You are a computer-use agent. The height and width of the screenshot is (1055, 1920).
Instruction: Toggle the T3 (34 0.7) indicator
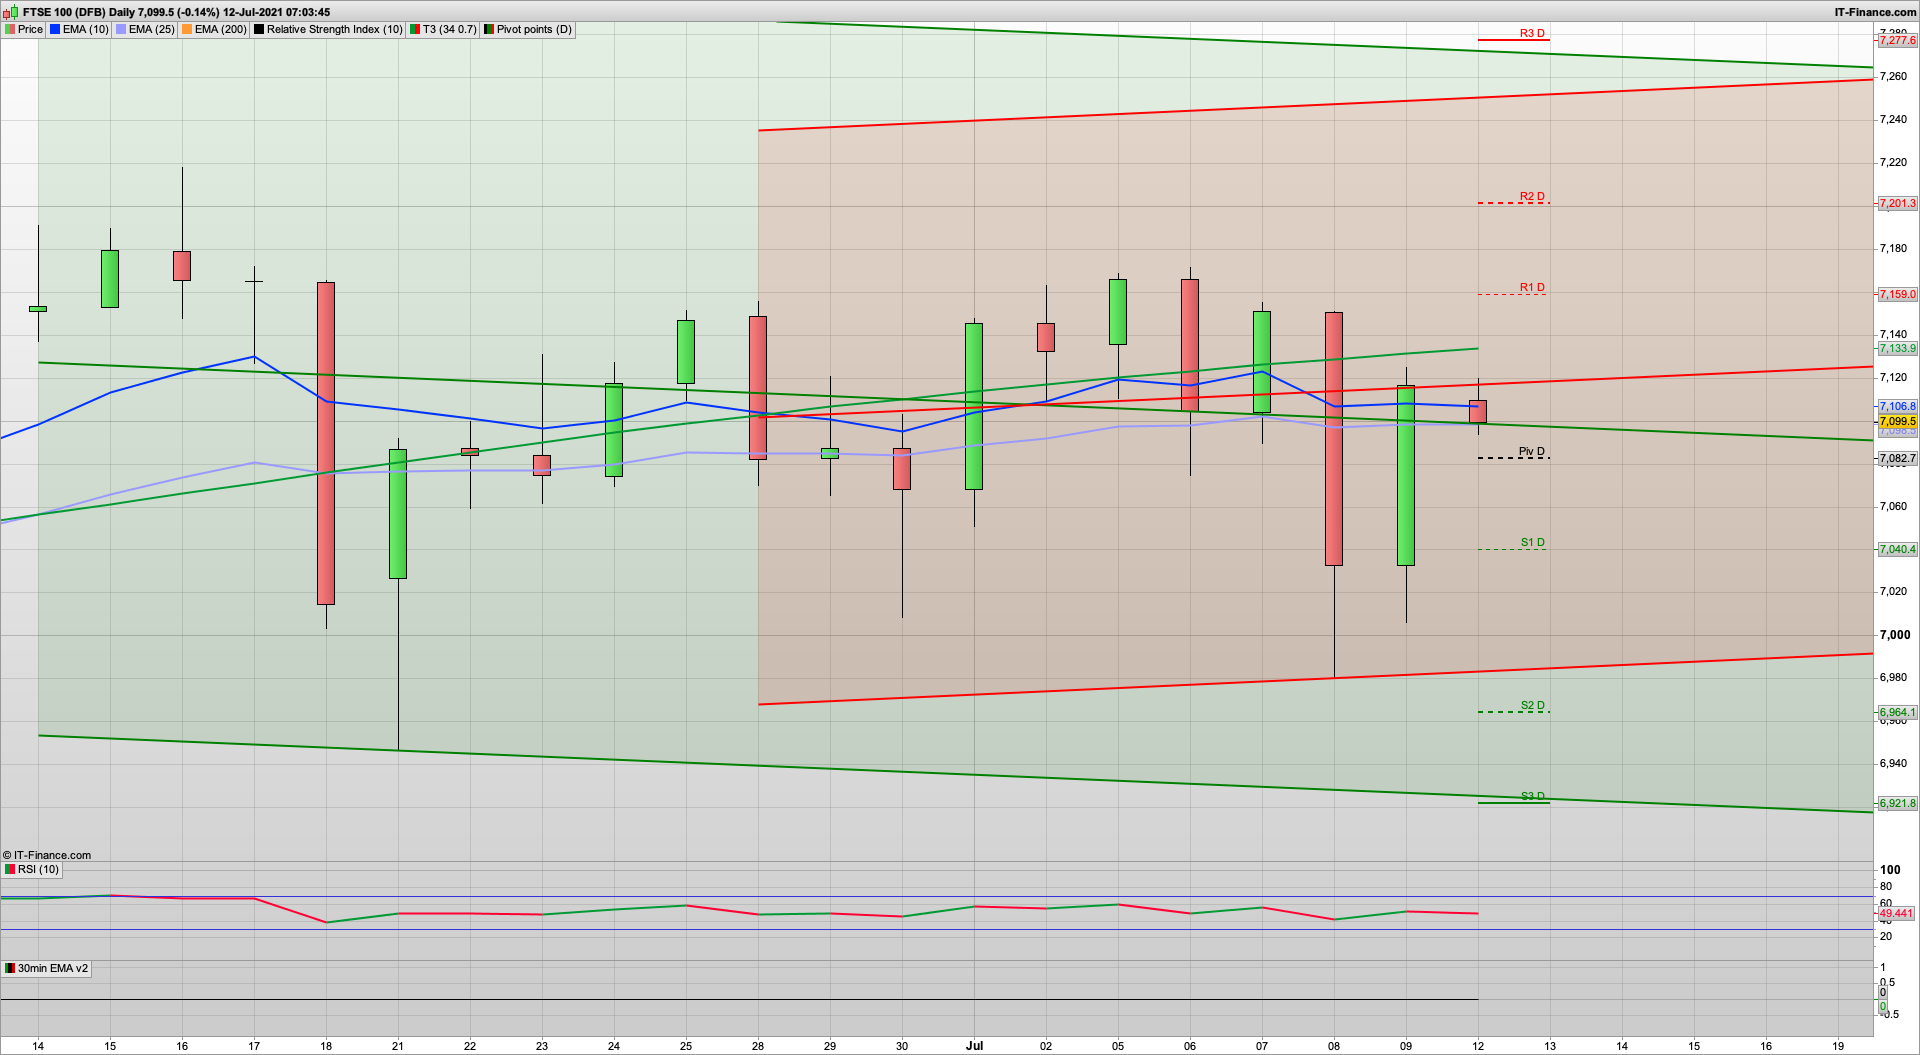click(x=413, y=29)
